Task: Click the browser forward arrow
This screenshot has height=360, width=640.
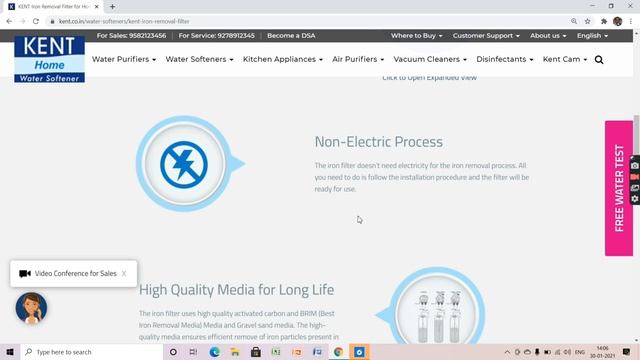Action: coord(22,21)
